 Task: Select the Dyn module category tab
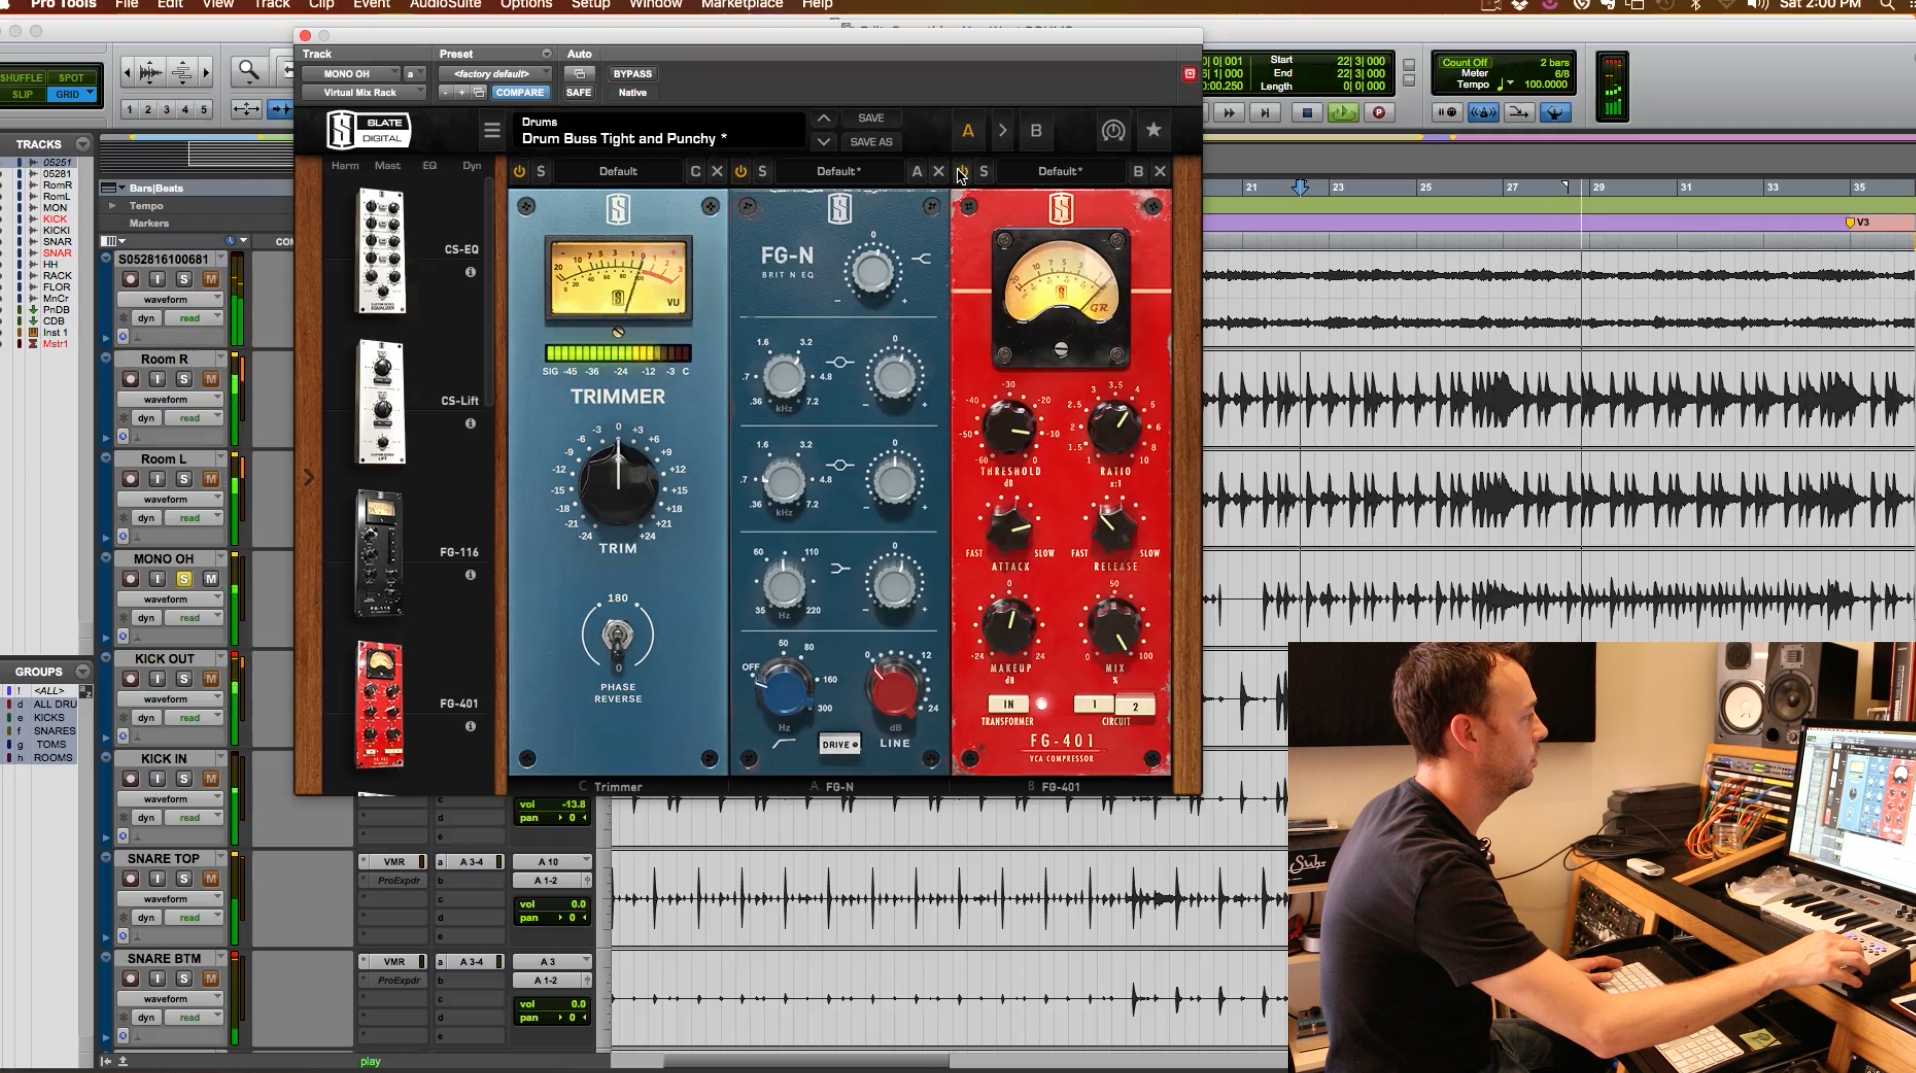pos(472,165)
